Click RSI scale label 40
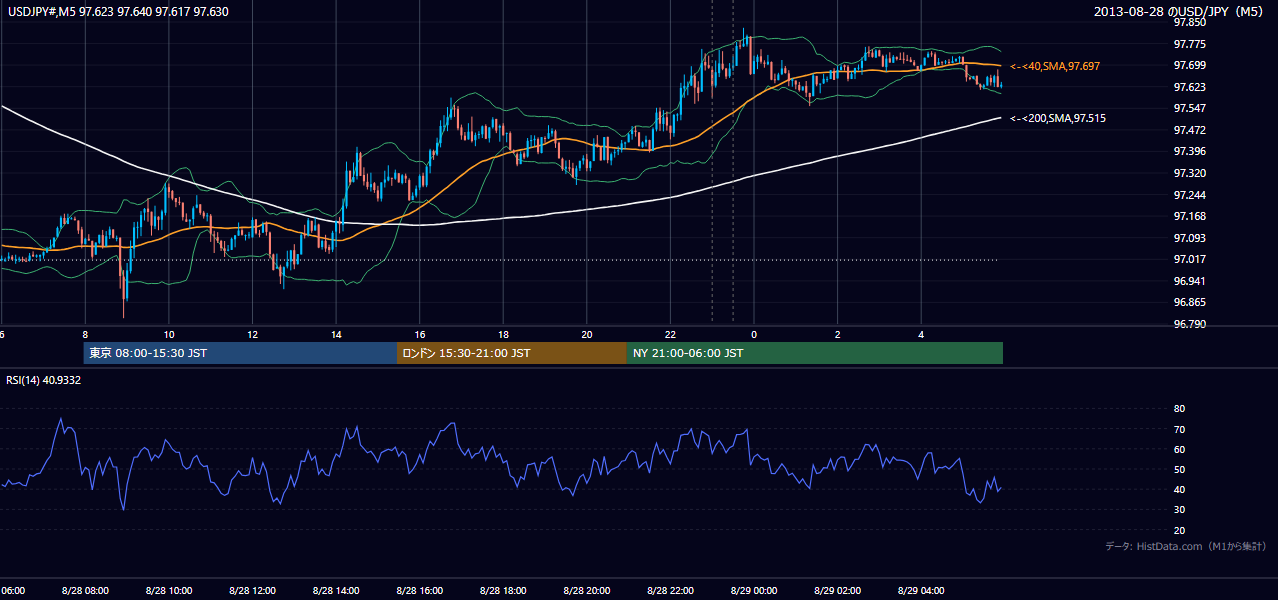 1179,489
